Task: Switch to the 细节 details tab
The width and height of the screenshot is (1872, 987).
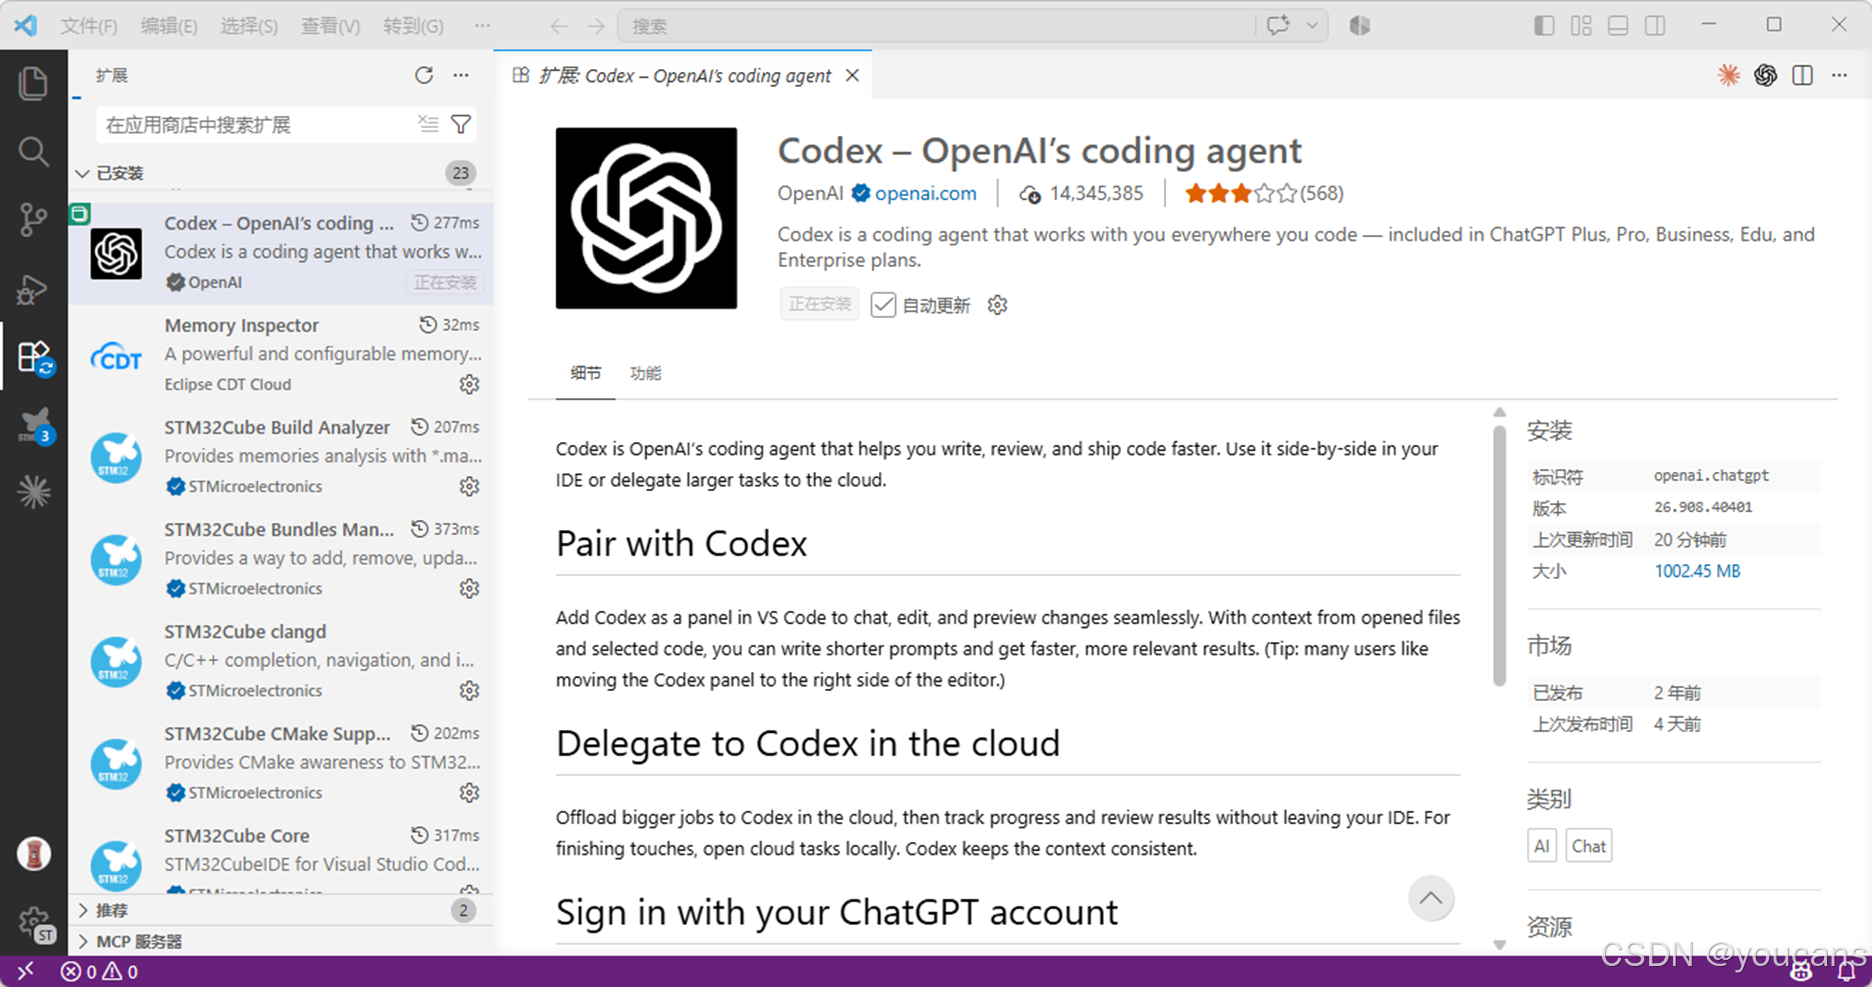Action: point(586,373)
